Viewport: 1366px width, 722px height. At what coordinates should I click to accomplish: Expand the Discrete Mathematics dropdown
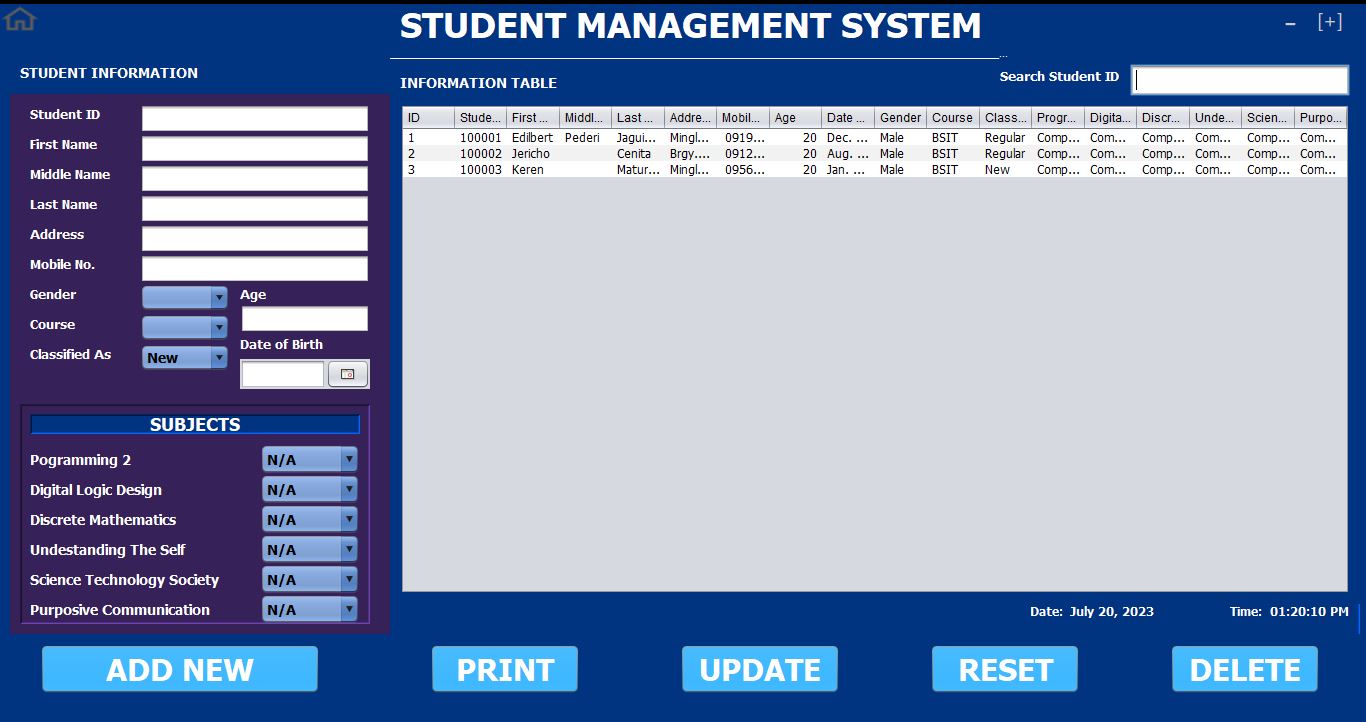point(309,520)
